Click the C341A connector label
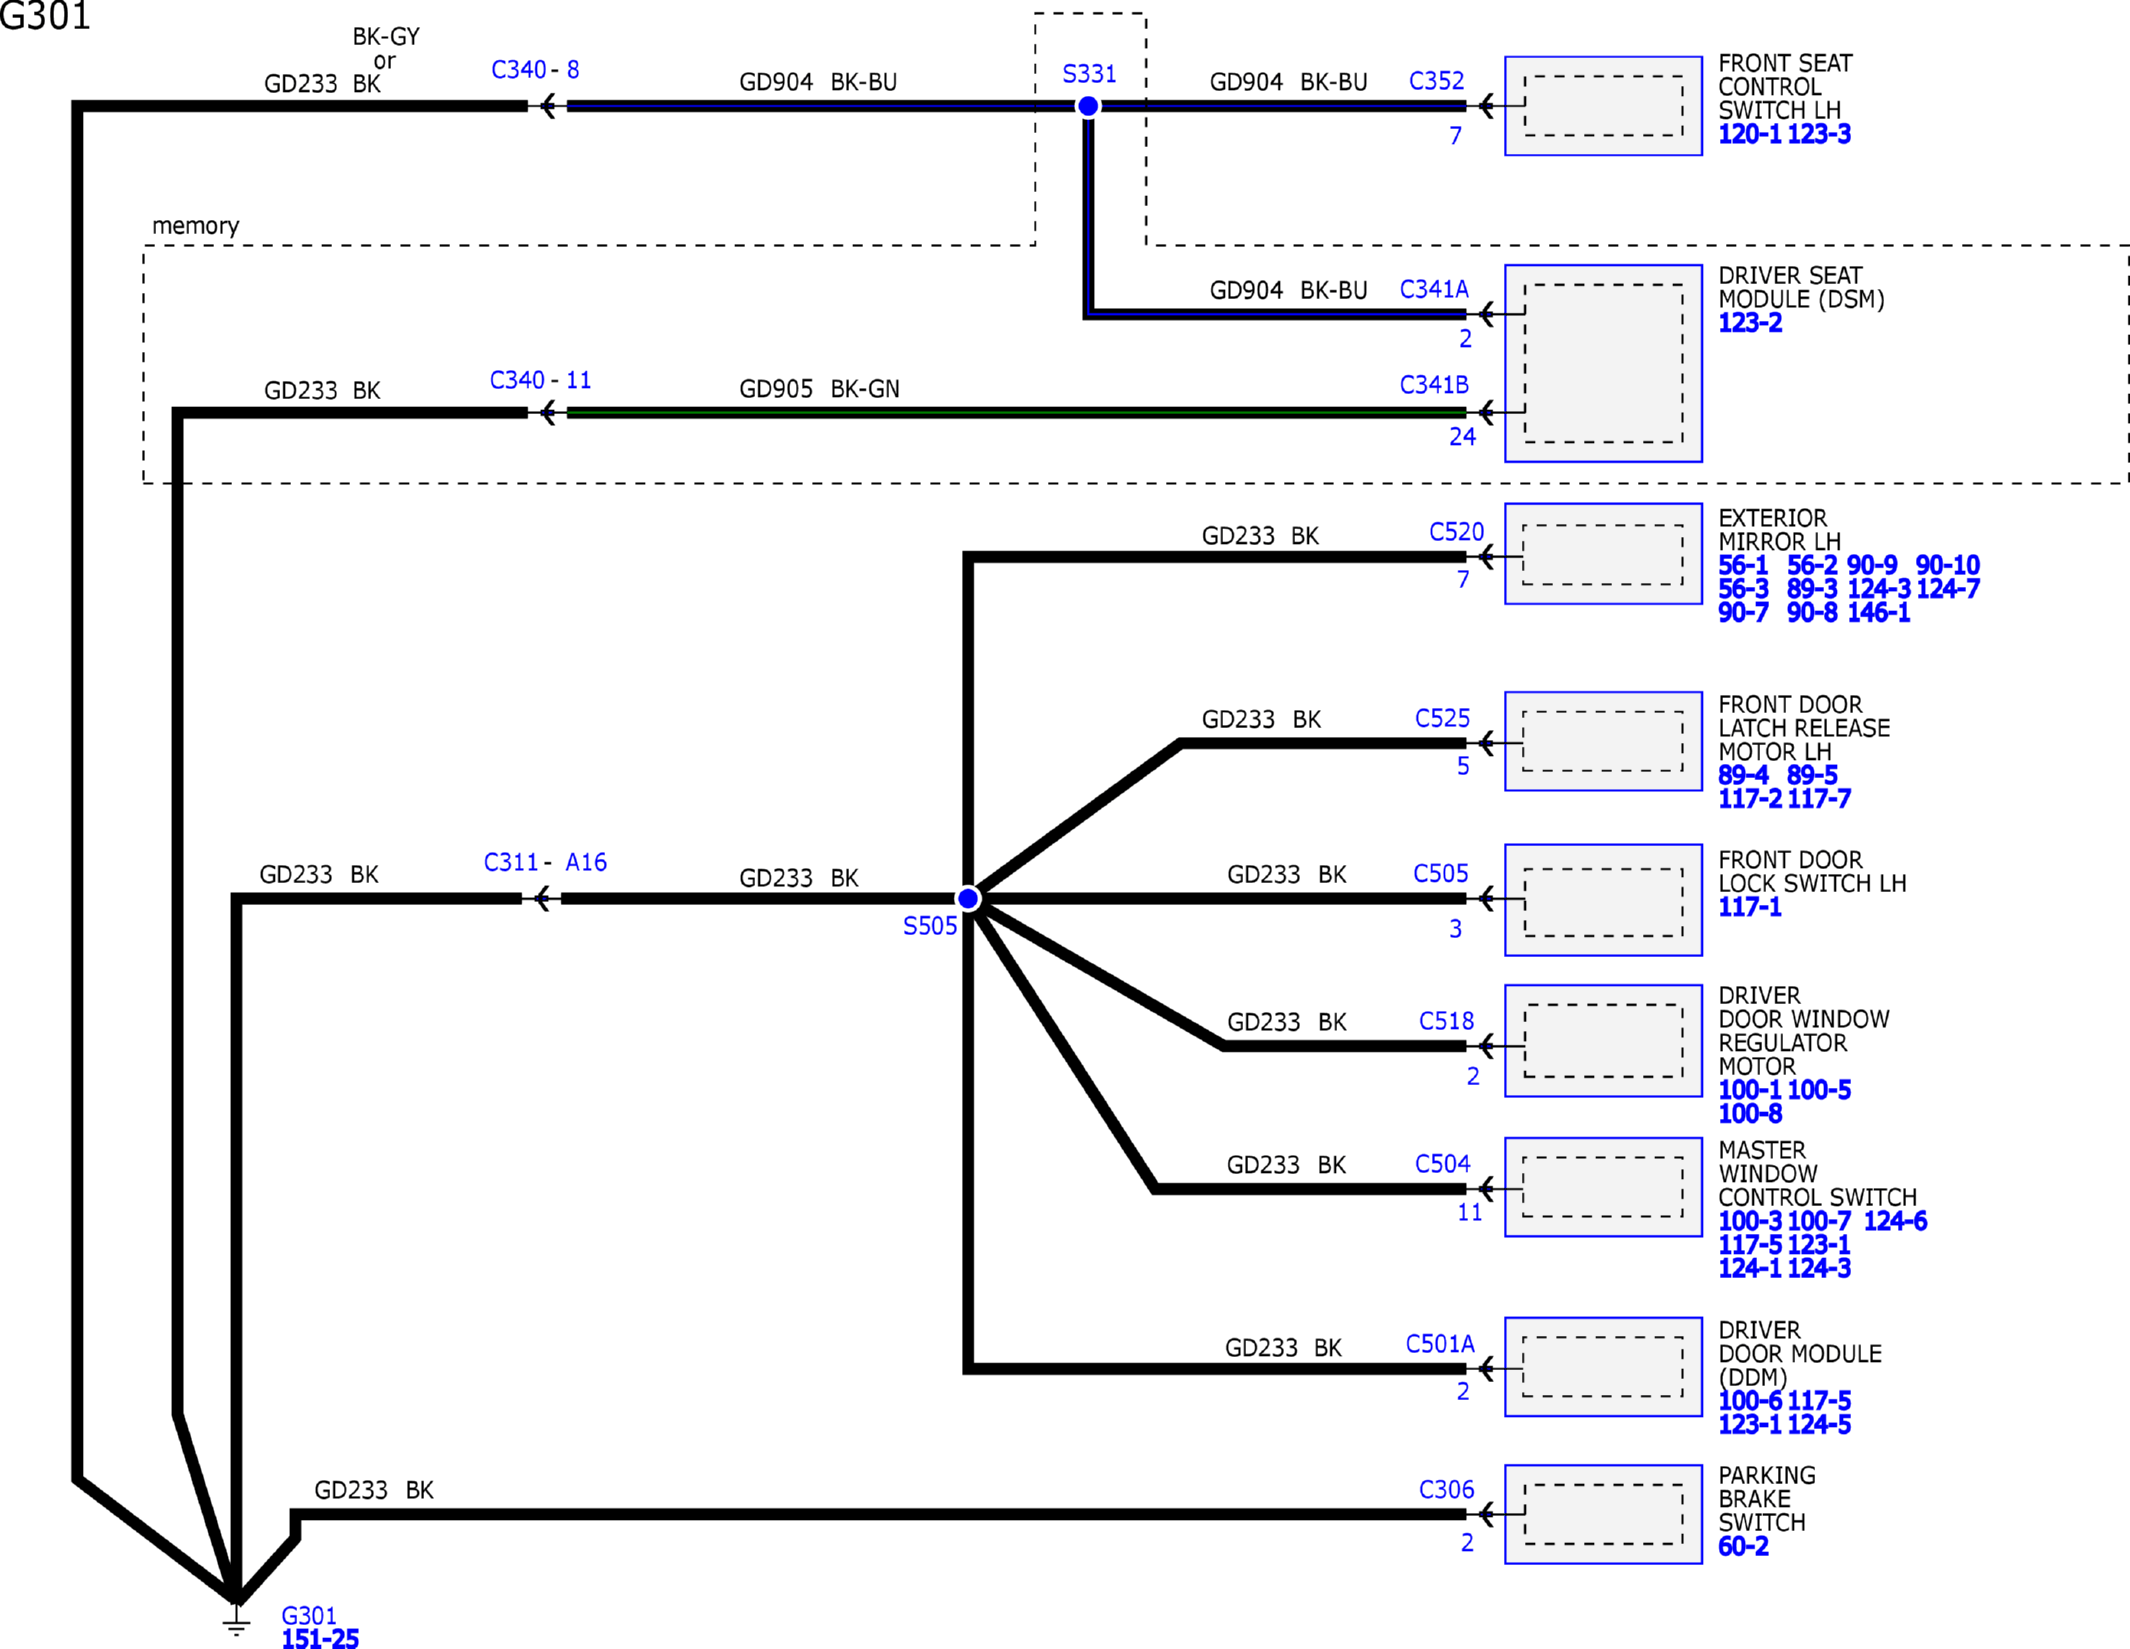This screenshot has height=1649, width=2130. coord(1434,290)
